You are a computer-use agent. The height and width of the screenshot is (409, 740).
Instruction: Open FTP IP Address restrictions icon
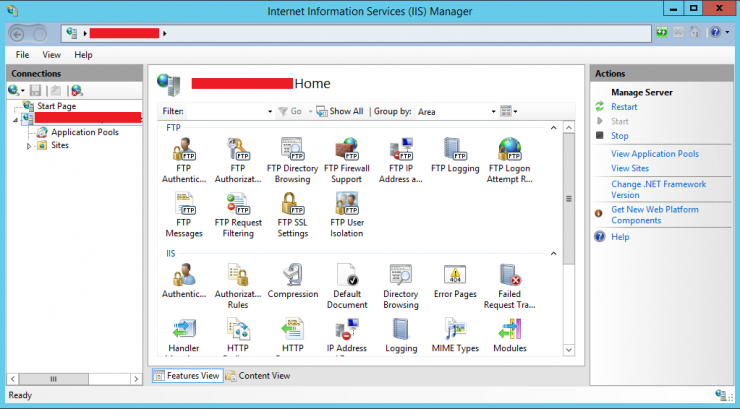[401, 160]
